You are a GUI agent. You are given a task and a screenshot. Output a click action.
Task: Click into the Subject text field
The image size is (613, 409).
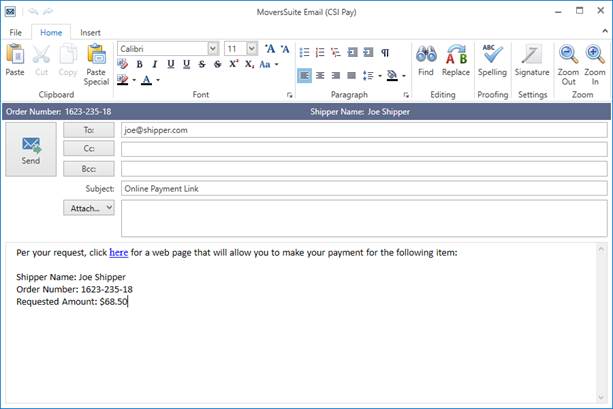tap(362, 188)
